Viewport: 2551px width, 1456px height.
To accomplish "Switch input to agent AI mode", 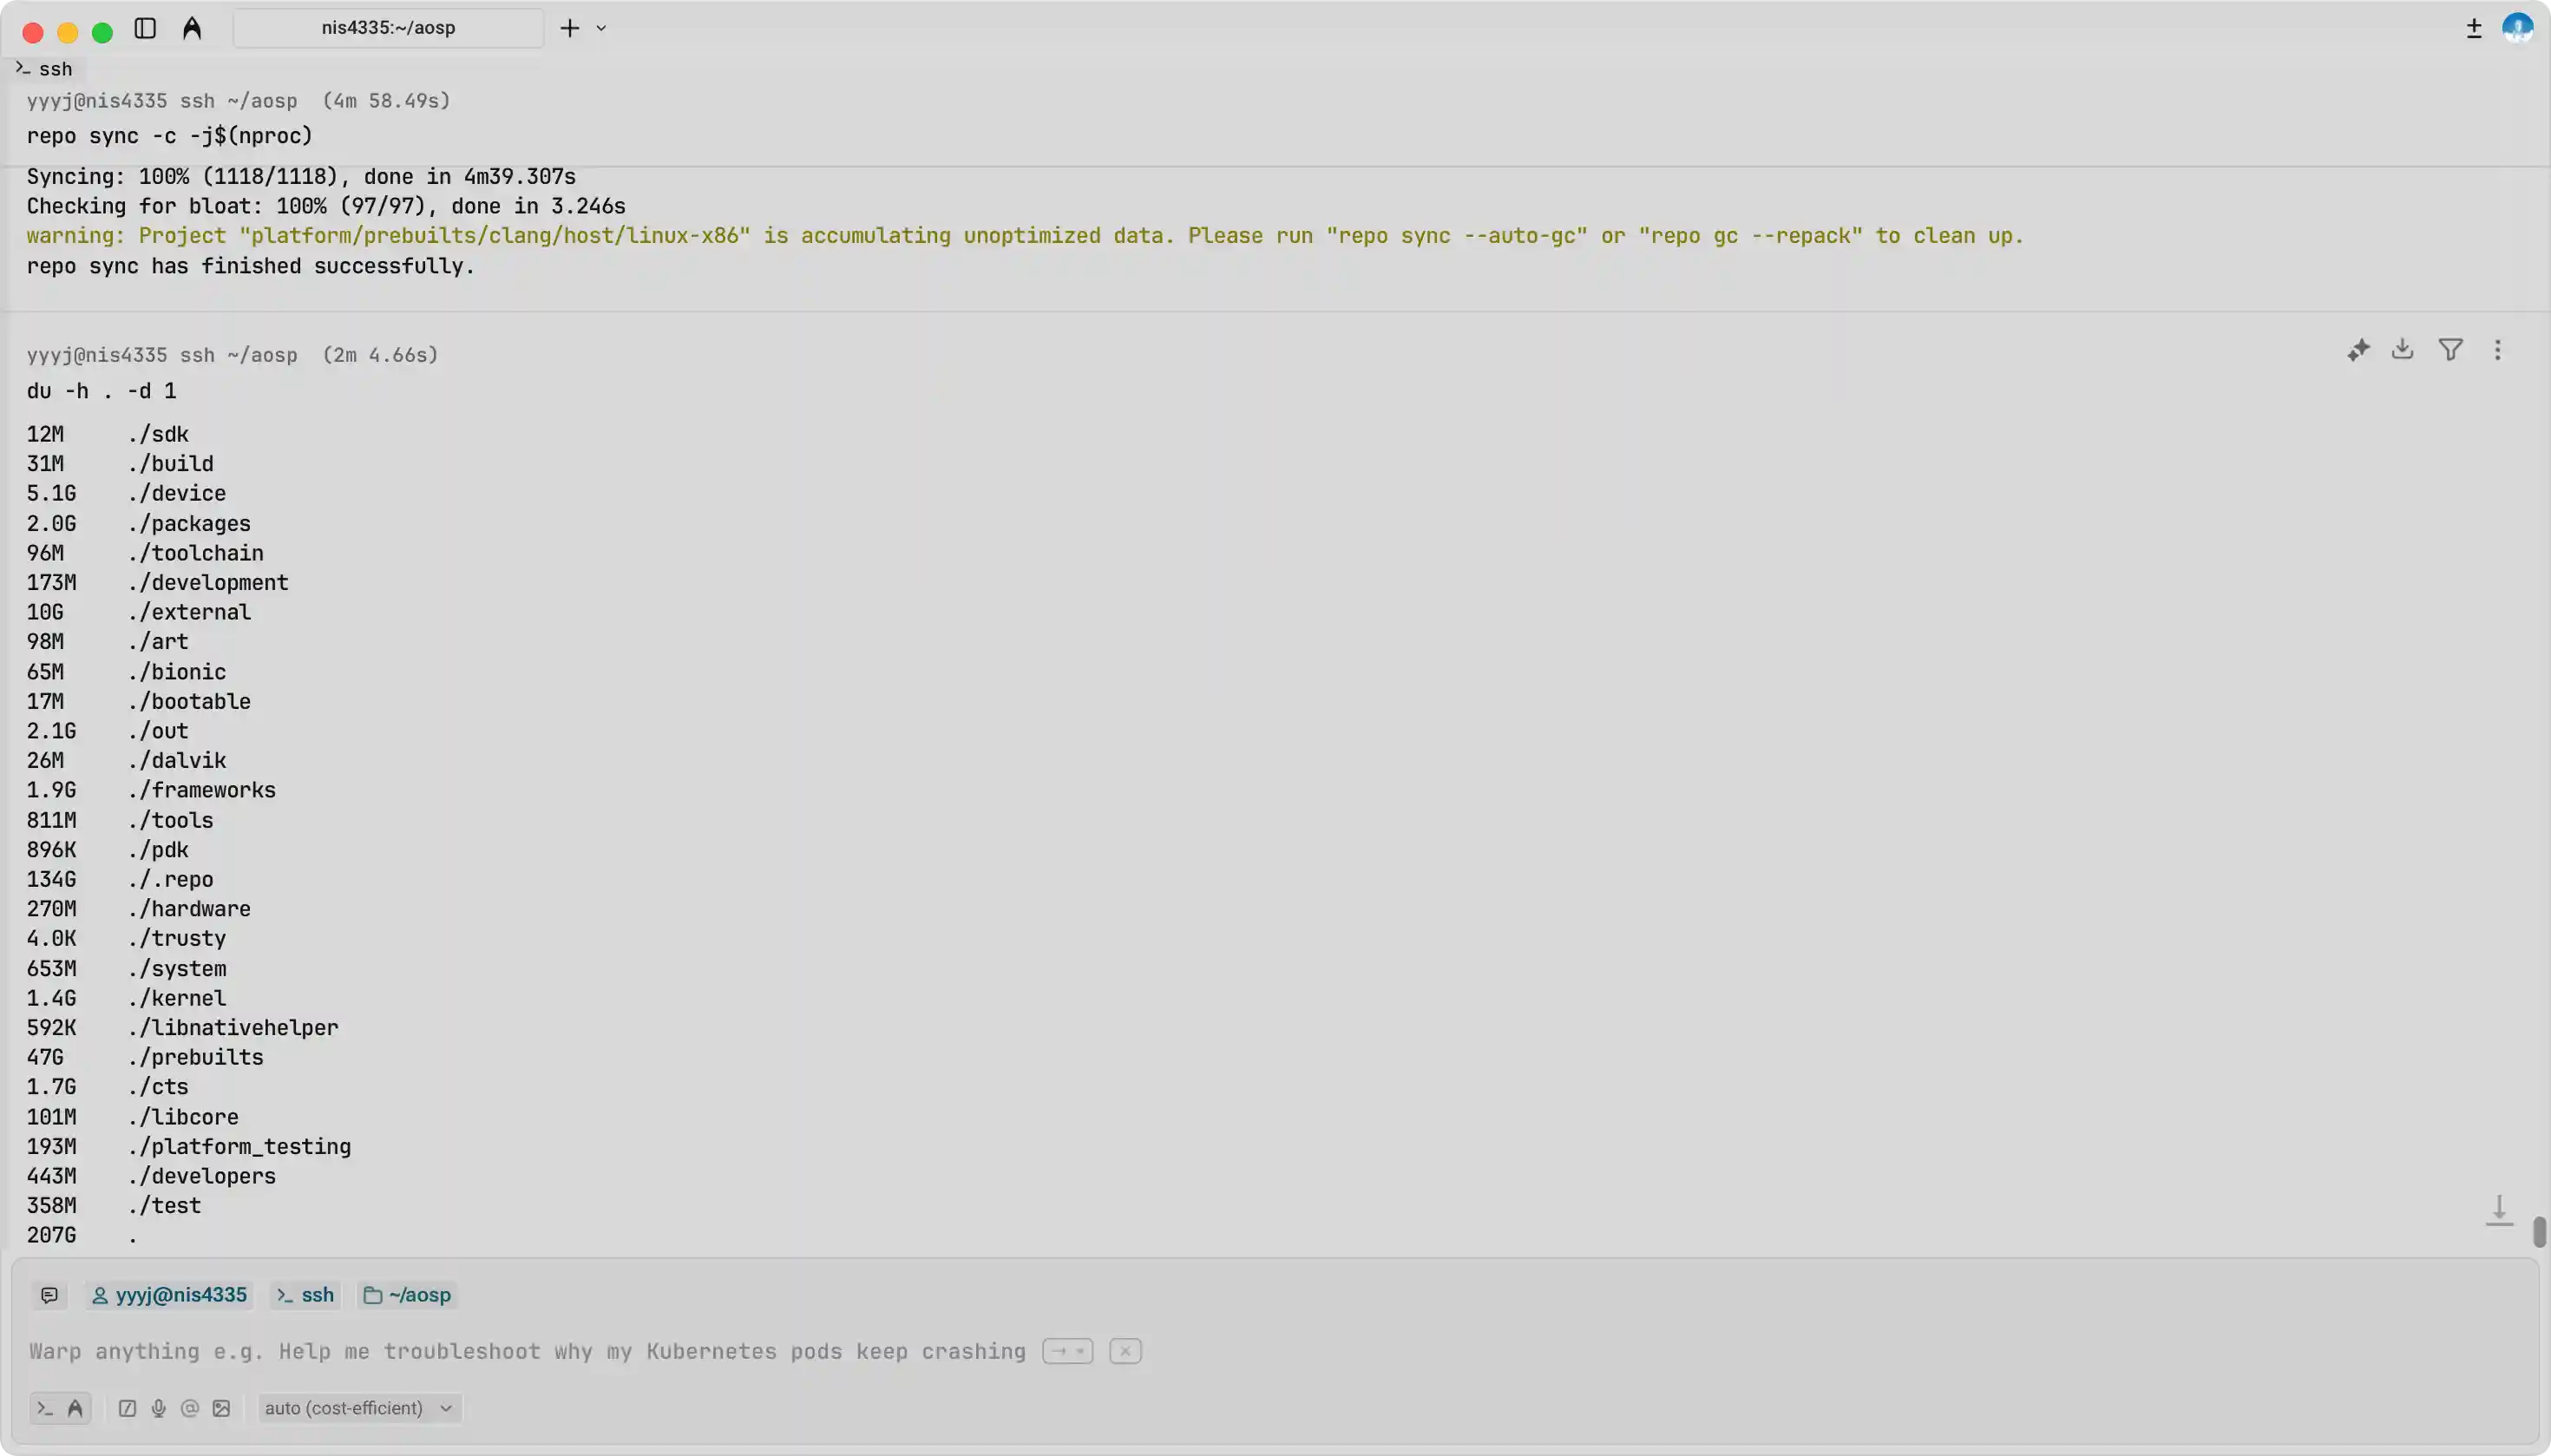I will pos(75,1408).
